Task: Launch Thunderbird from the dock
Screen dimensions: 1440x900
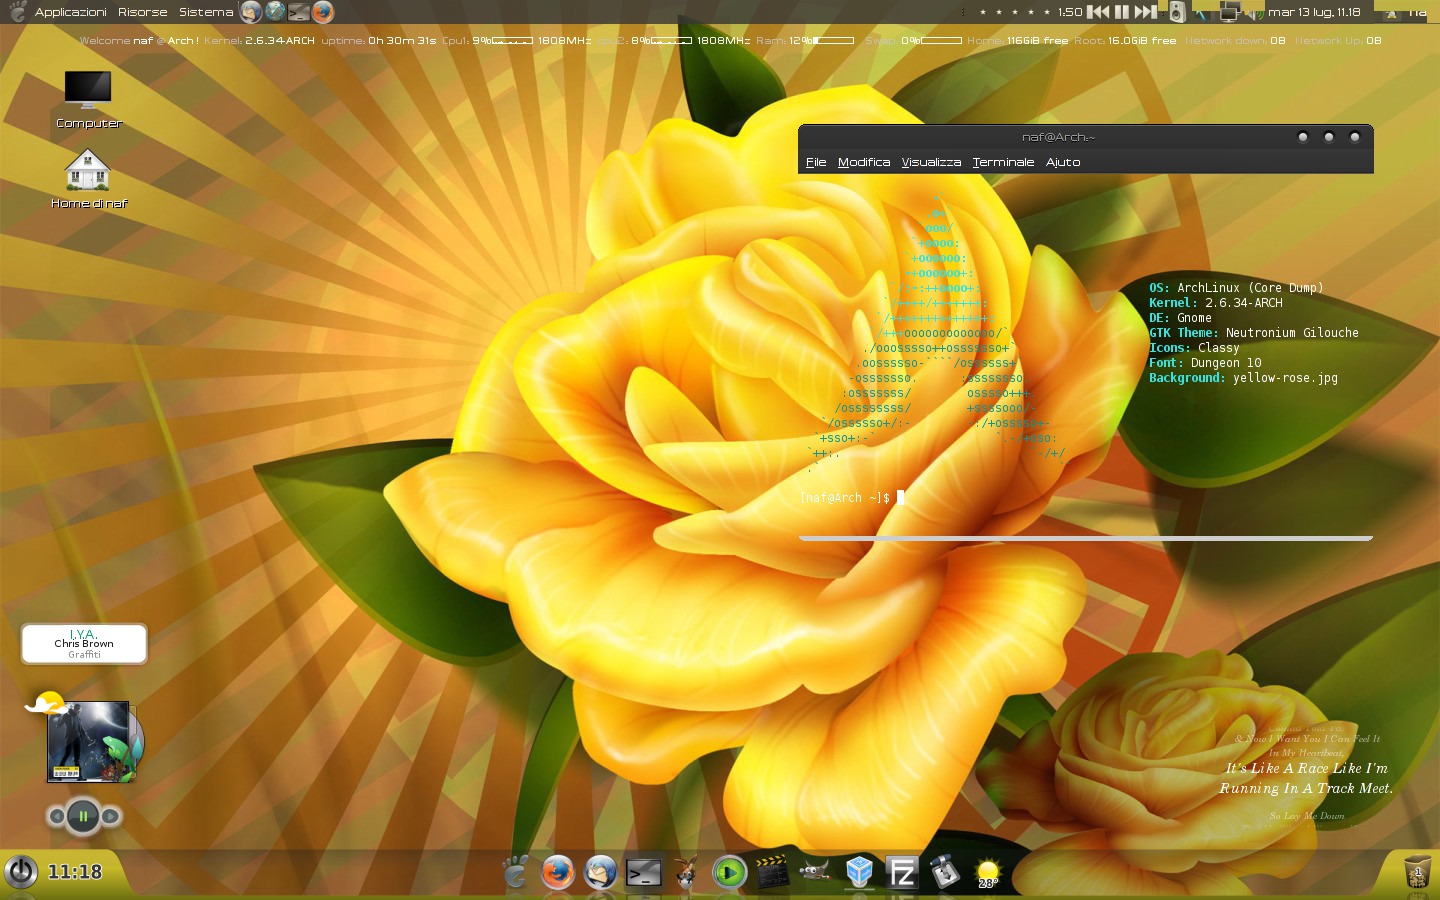Action: pos(601,872)
